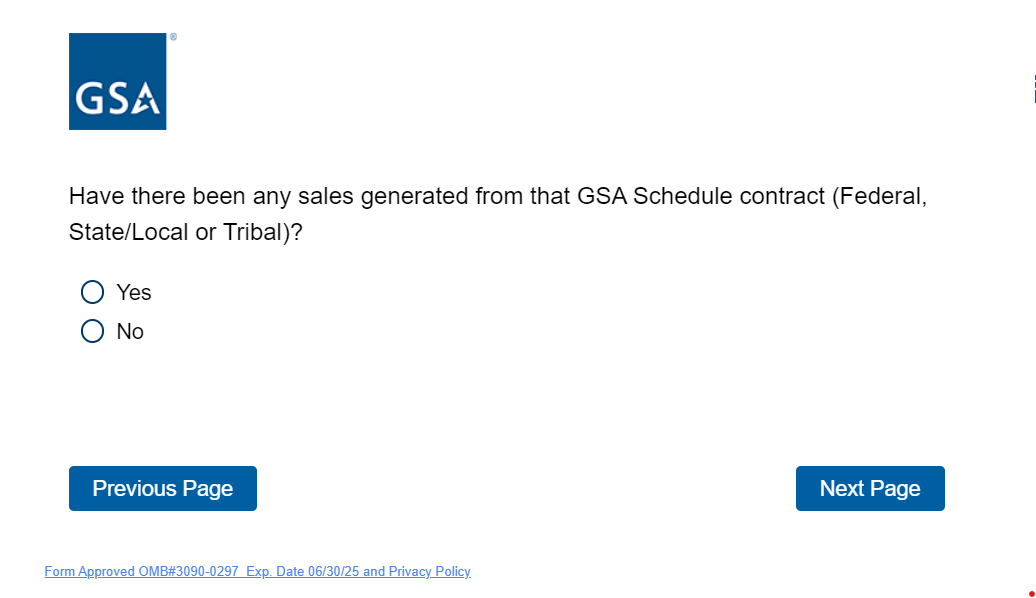This screenshot has width=1036, height=598.
Task: Click the GSA logo
Action: click(117, 81)
